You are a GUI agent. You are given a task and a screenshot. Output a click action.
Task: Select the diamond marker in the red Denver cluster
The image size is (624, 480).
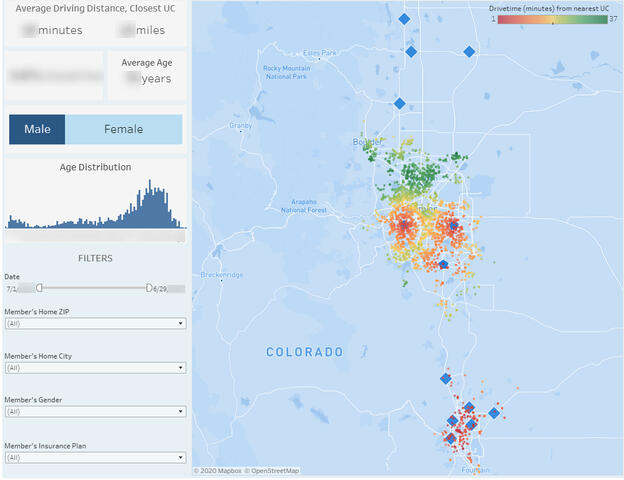point(453,227)
